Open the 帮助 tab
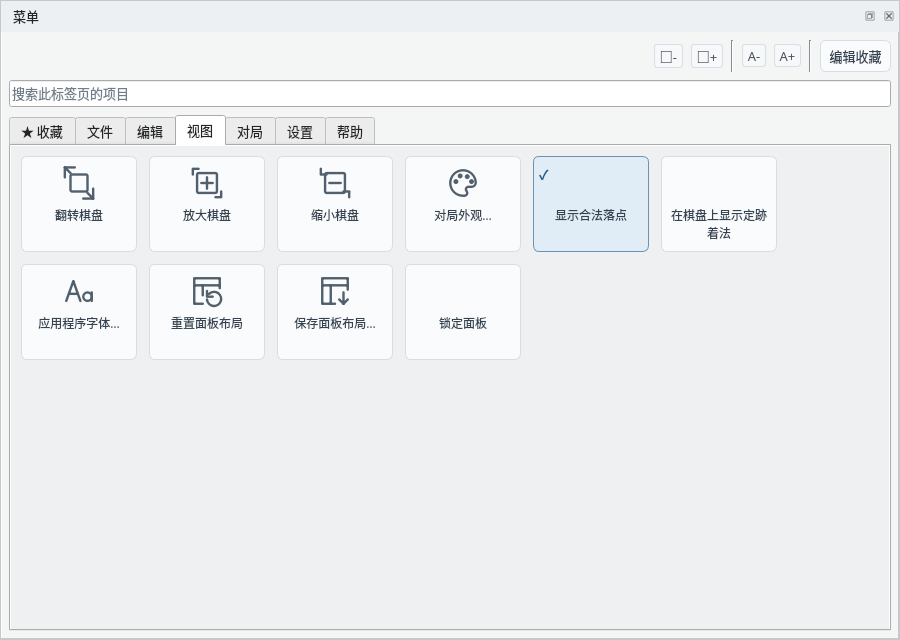900x640 pixels. pyautogui.click(x=350, y=132)
